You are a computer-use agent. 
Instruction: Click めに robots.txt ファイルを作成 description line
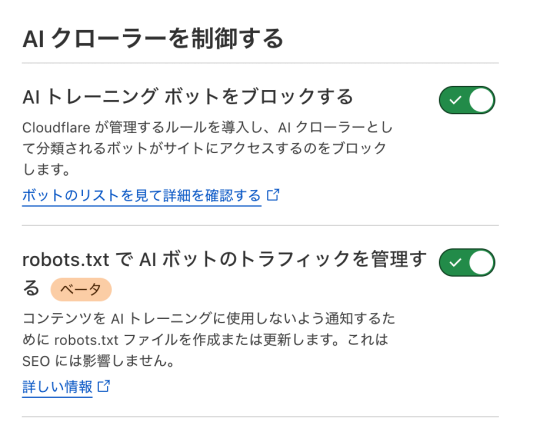(x=205, y=340)
